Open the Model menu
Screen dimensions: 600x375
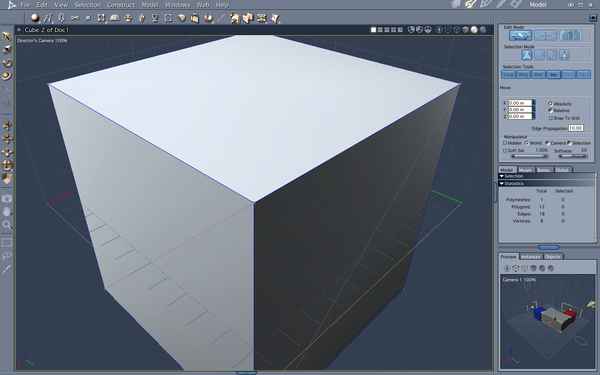point(150,5)
